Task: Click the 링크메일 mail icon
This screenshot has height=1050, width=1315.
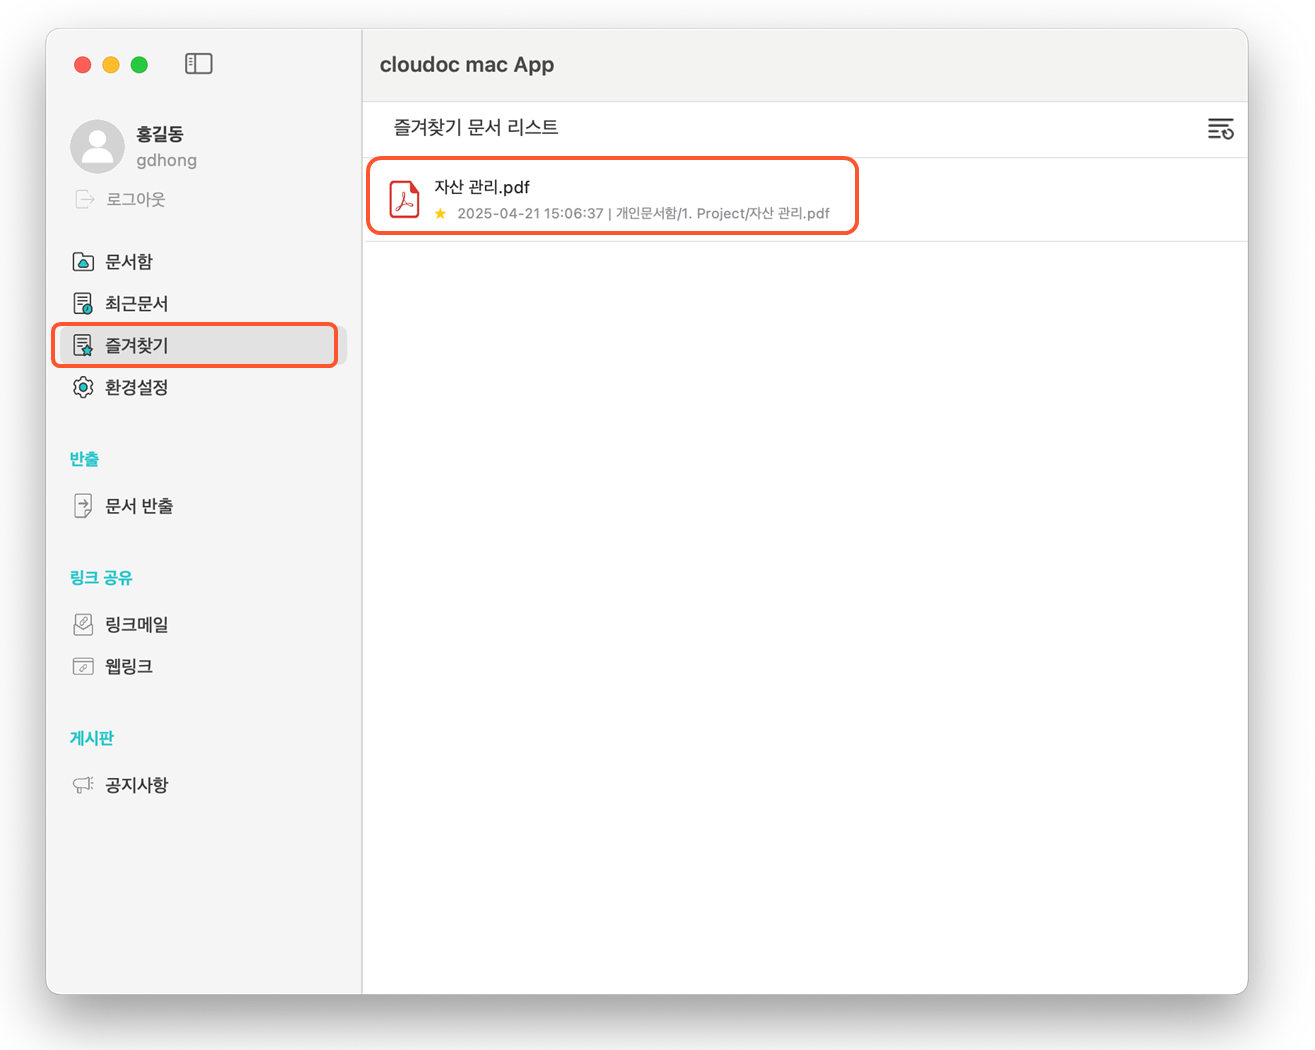Action: pyautogui.click(x=84, y=625)
